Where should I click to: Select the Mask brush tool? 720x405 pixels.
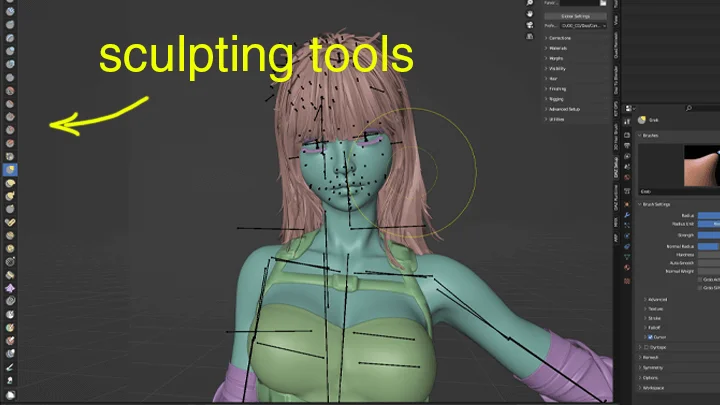click(10, 315)
